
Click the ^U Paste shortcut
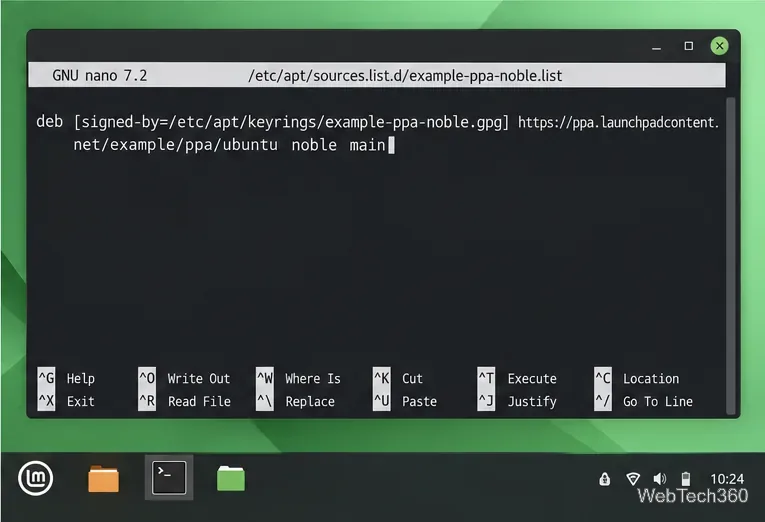405,402
